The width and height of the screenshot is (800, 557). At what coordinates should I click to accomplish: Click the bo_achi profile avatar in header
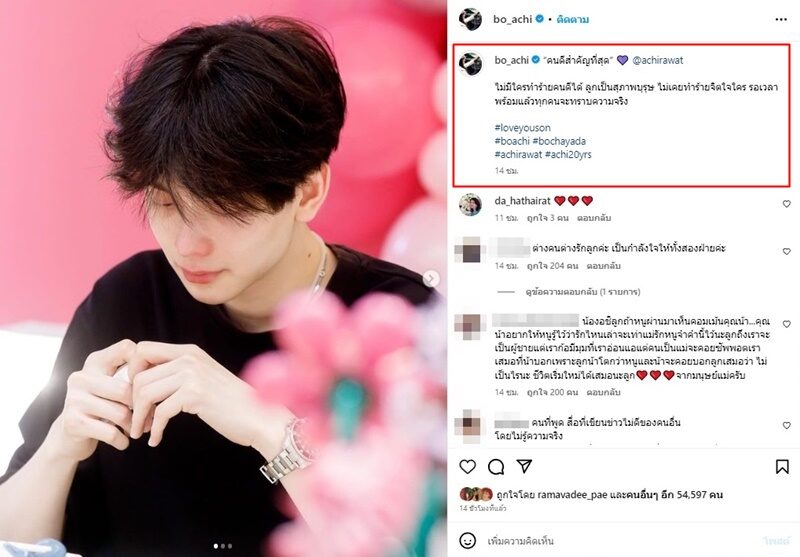470,19
